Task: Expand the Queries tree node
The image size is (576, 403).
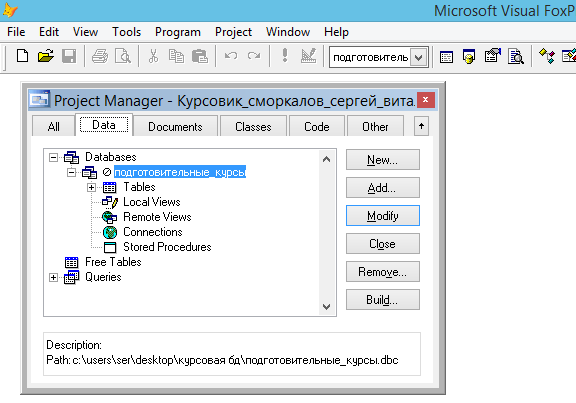Action: (x=53, y=277)
